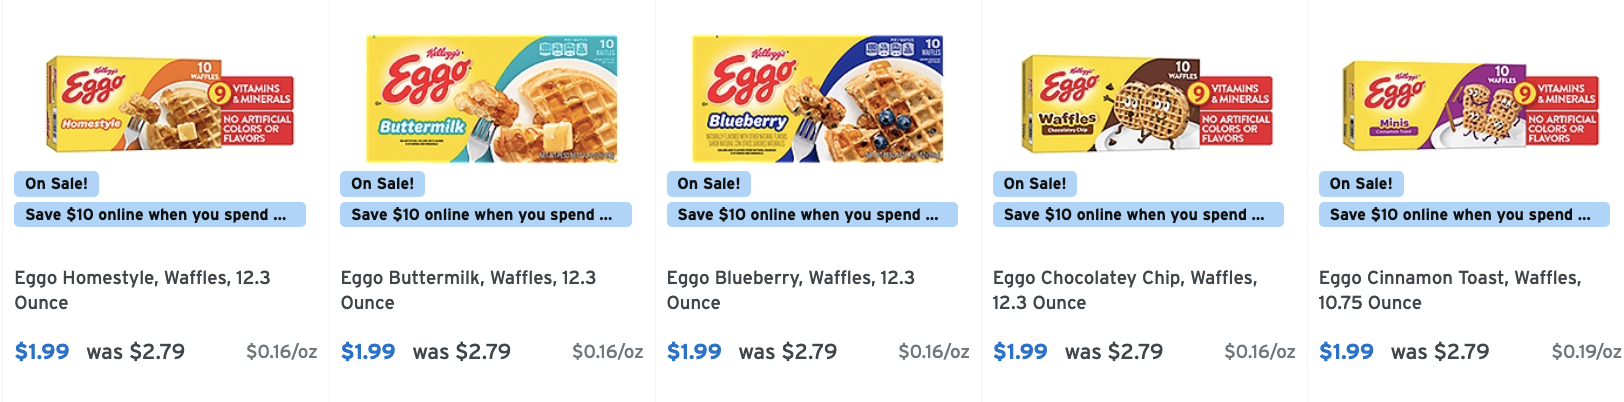This screenshot has height=402, width=1624.
Task: Click the On Sale! badge for Homestyle waffles
Action: pos(56,184)
